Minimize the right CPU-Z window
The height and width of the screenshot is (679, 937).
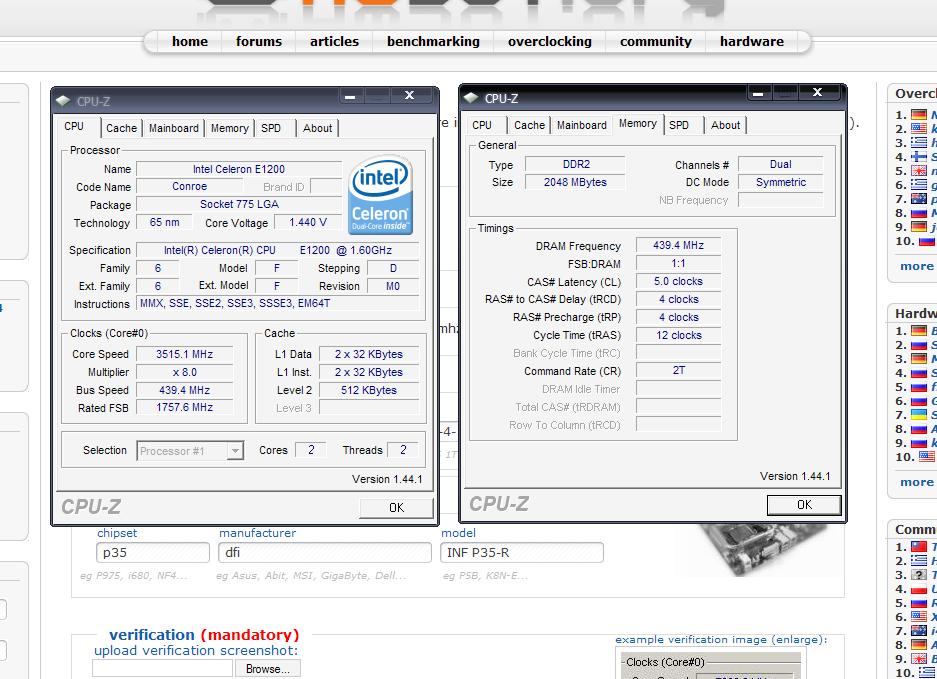(758, 93)
